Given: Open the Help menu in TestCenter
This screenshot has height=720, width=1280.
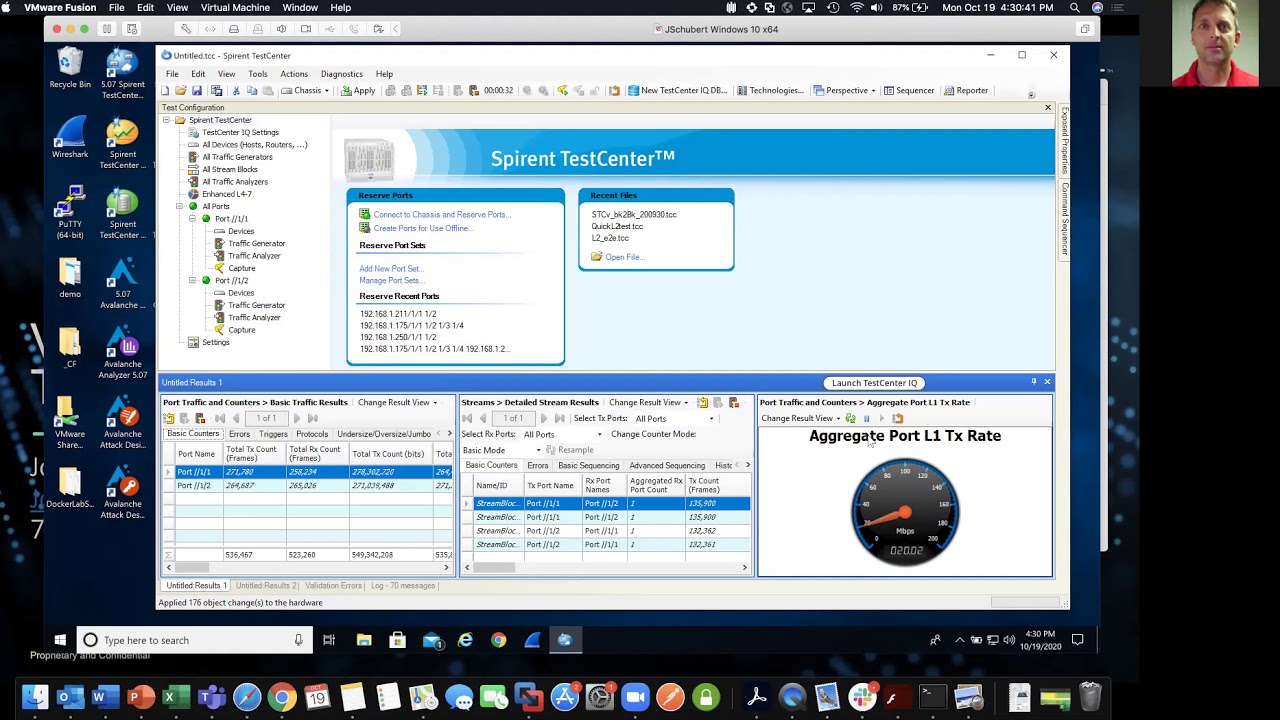Looking at the screenshot, I should click(384, 74).
